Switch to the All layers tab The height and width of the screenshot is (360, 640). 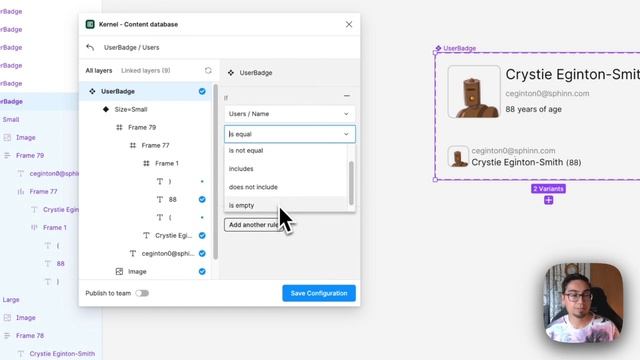99,71
